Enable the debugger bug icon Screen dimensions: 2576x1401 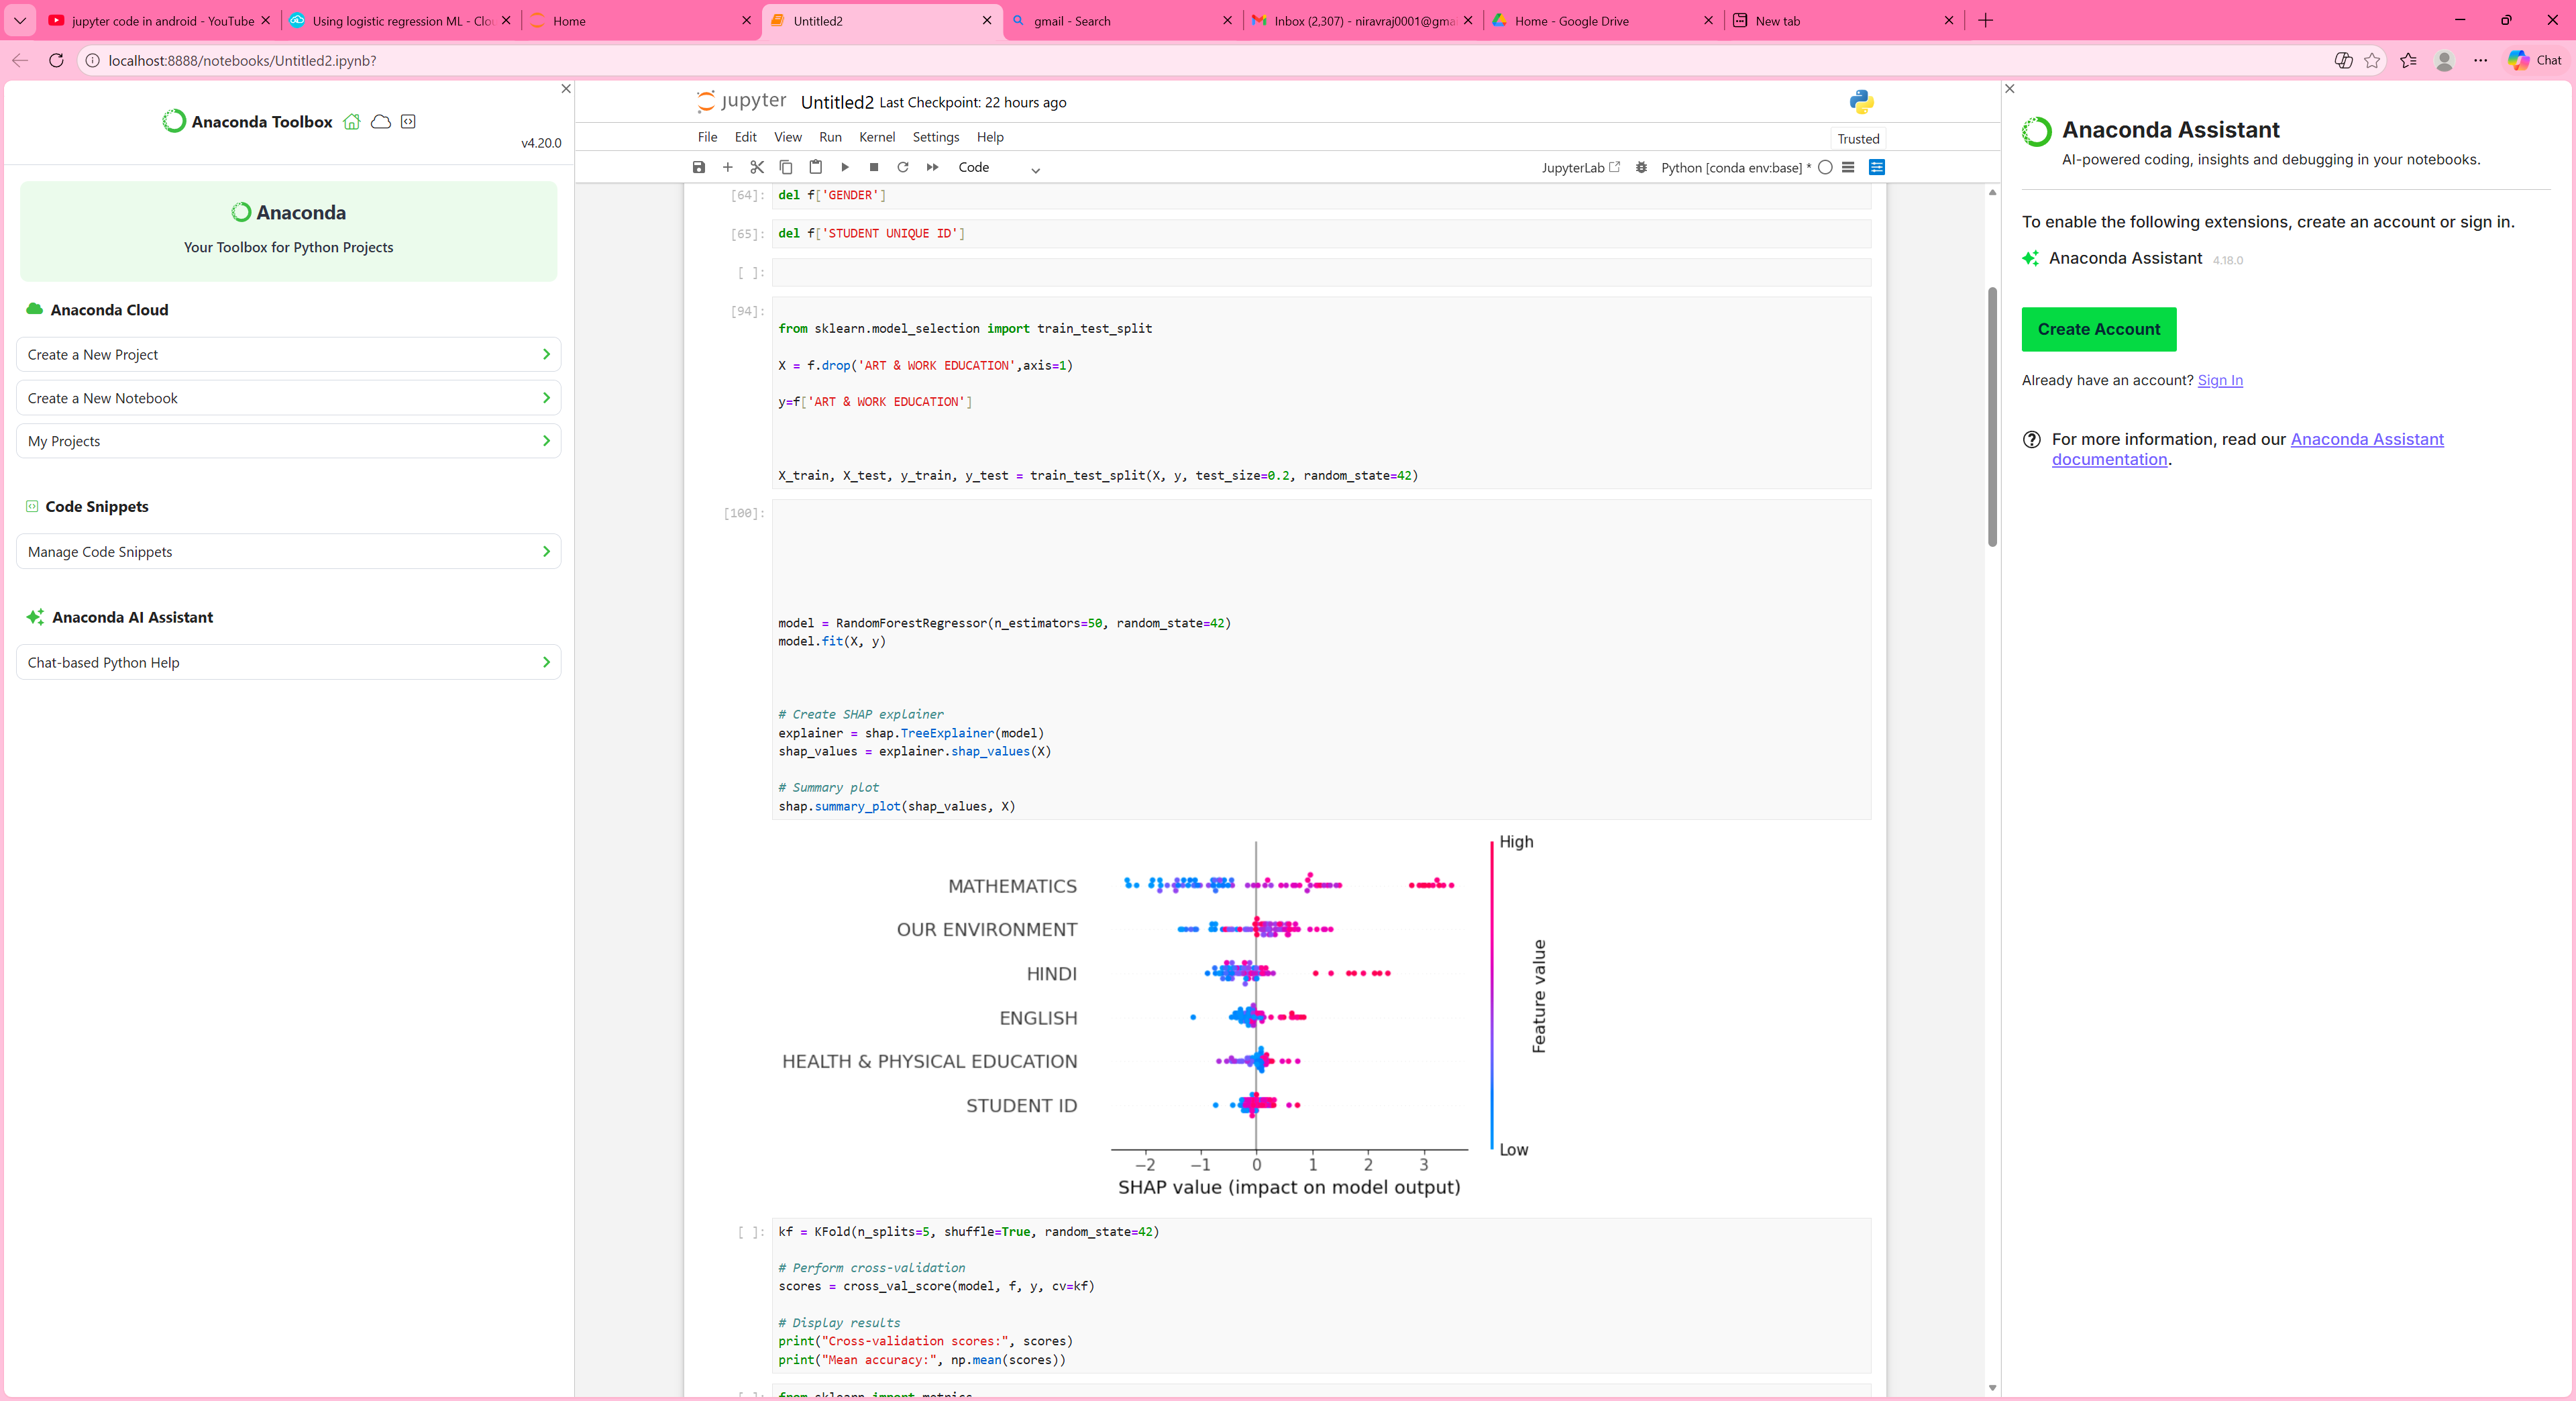(x=1641, y=167)
